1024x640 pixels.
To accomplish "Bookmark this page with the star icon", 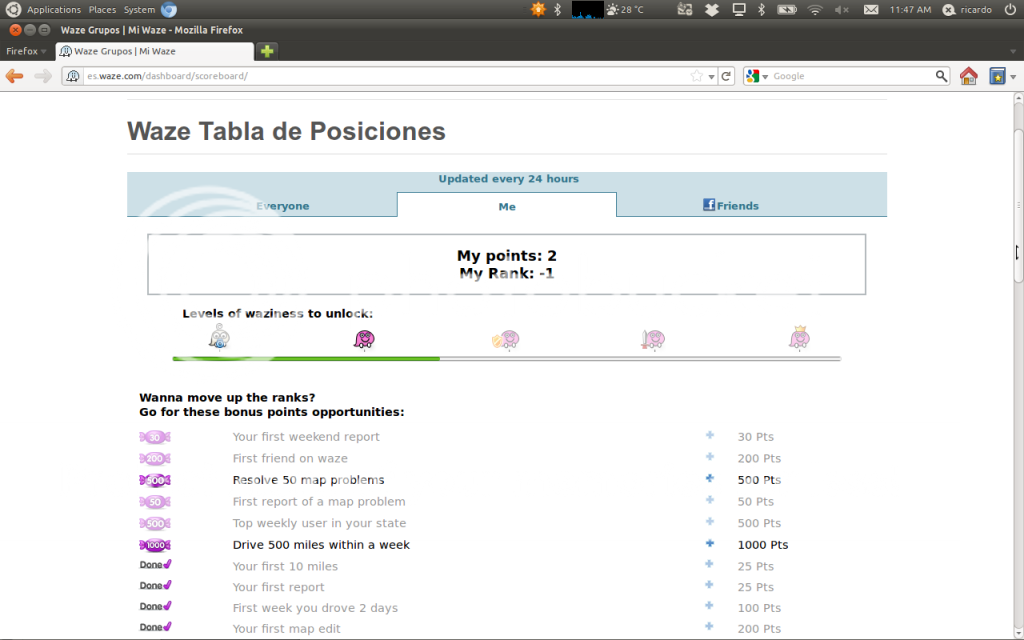I will pyautogui.click(x=697, y=76).
